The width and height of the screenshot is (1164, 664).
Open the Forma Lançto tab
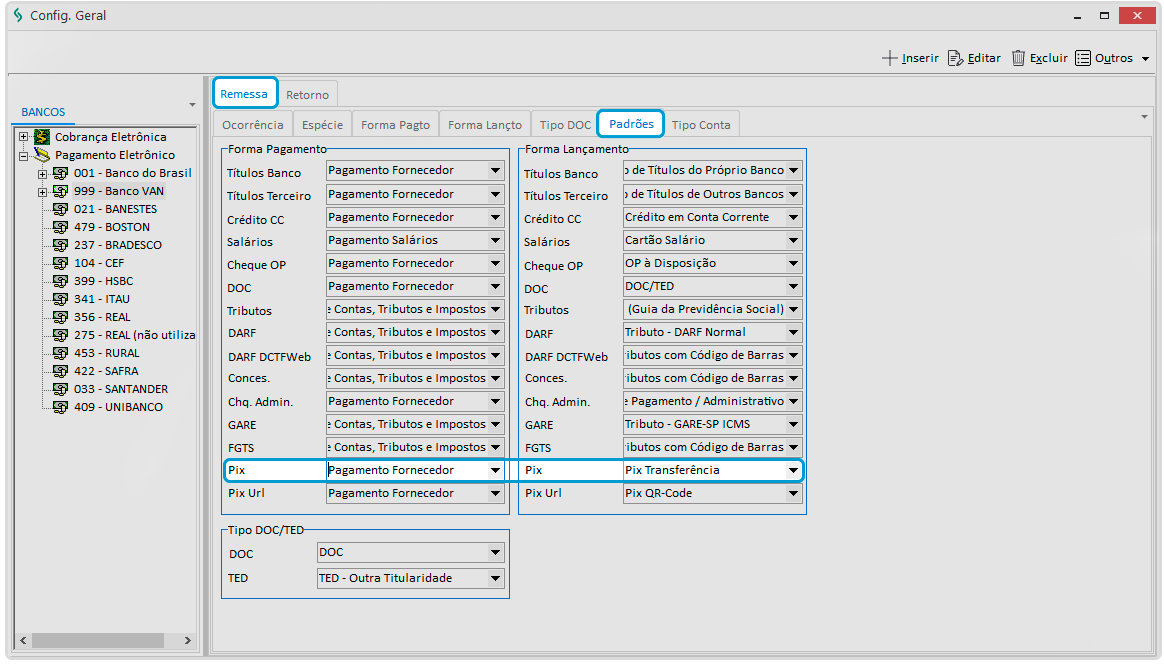(x=485, y=125)
